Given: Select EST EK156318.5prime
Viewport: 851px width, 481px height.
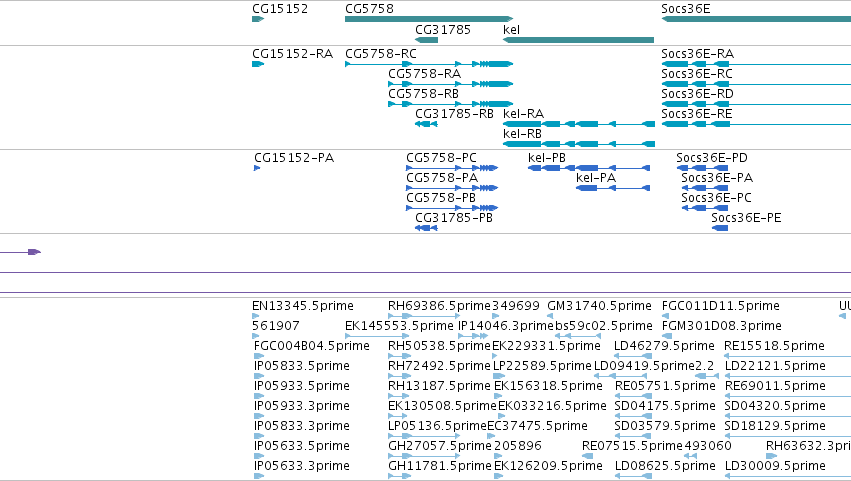Looking at the screenshot, I should [x=548, y=387].
